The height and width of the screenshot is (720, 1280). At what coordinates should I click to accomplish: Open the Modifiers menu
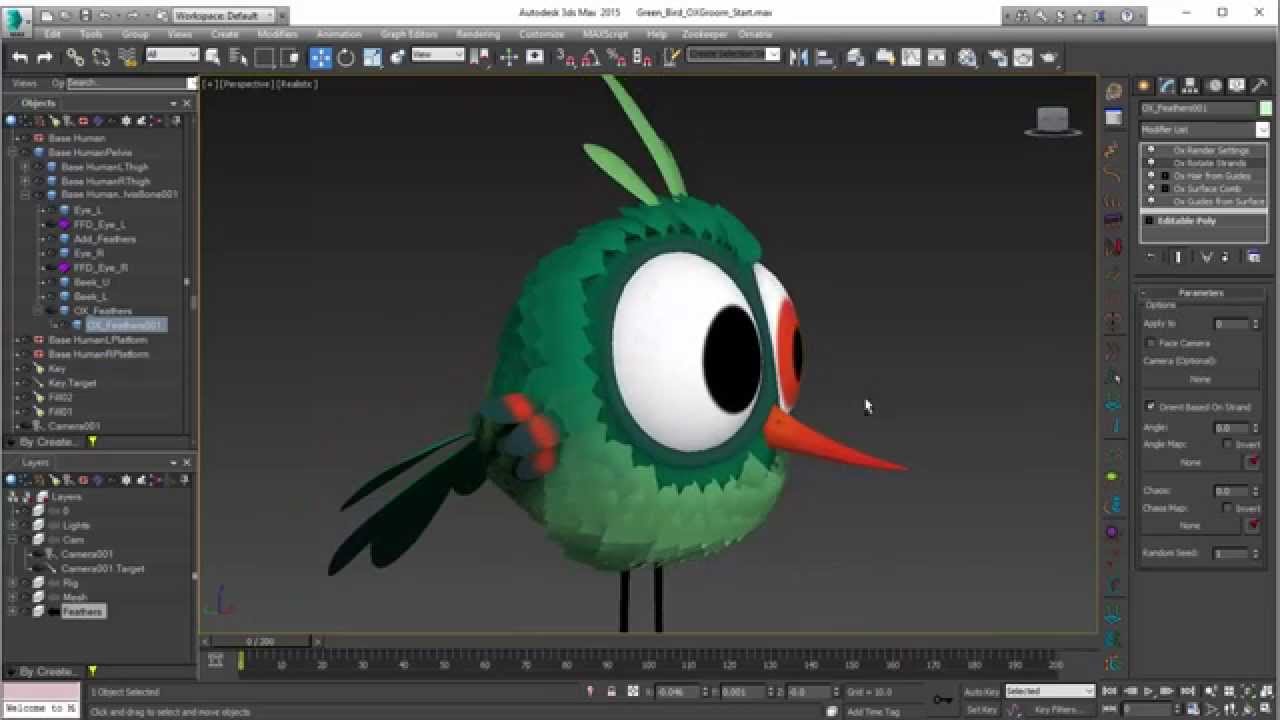(x=277, y=34)
